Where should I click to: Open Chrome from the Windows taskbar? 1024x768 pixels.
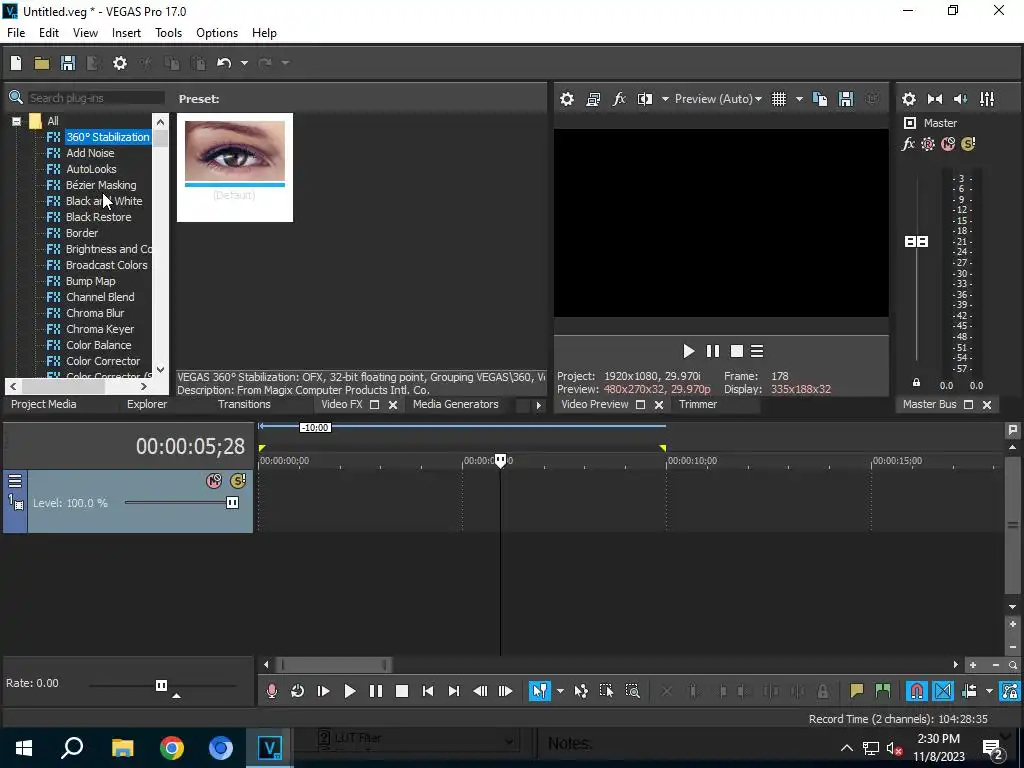[x=172, y=748]
